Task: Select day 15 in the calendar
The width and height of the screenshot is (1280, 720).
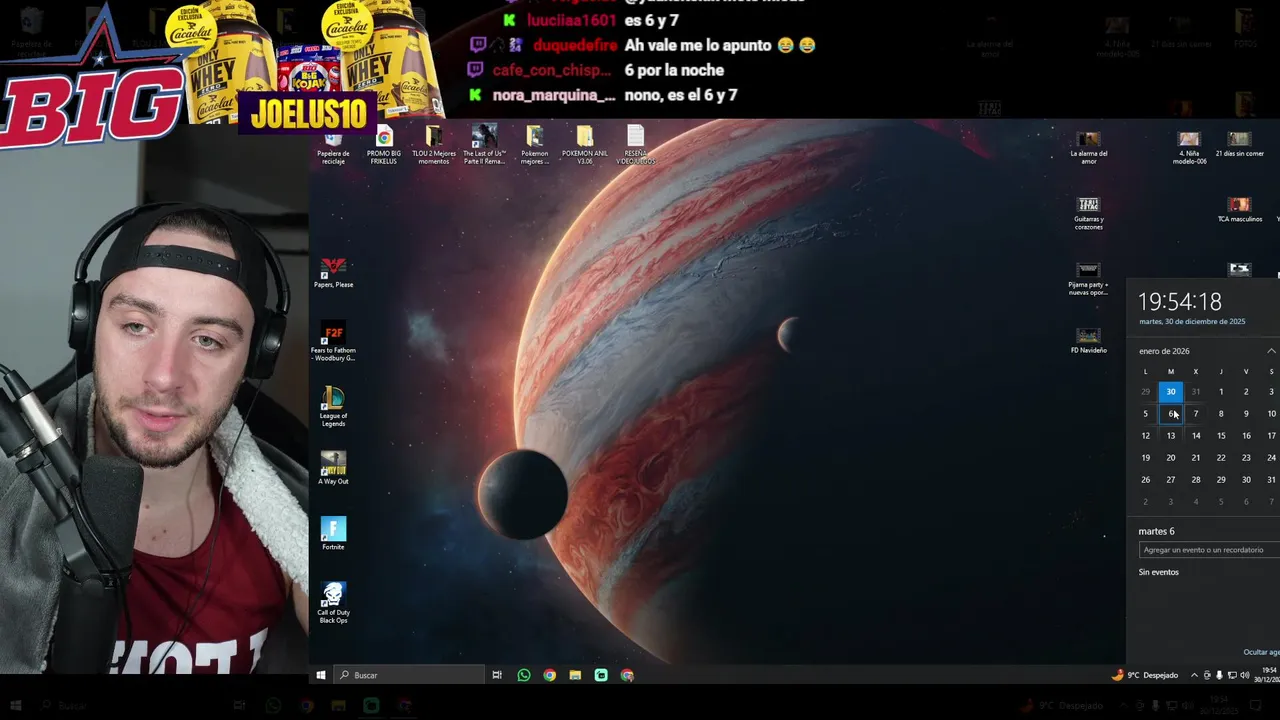Action: tap(1221, 436)
